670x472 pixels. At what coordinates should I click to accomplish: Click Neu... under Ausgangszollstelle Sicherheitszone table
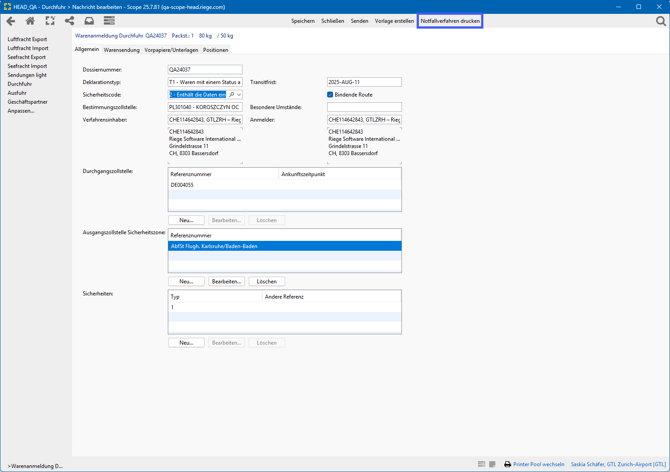coord(186,281)
